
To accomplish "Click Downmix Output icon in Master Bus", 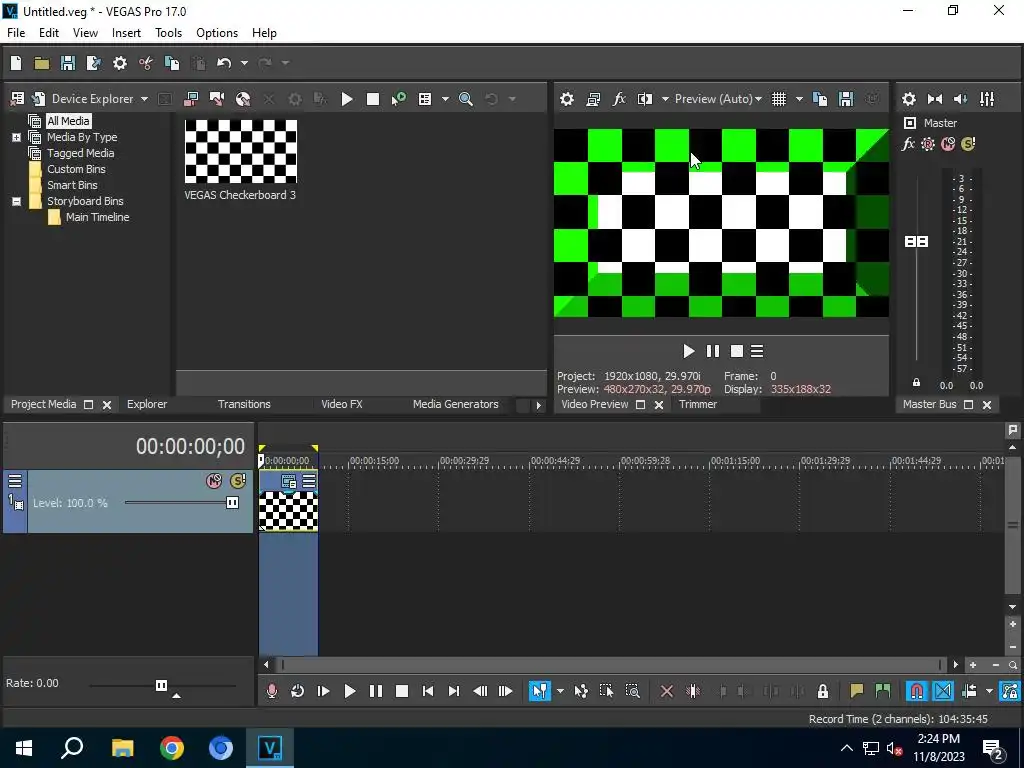I will point(935,99).
